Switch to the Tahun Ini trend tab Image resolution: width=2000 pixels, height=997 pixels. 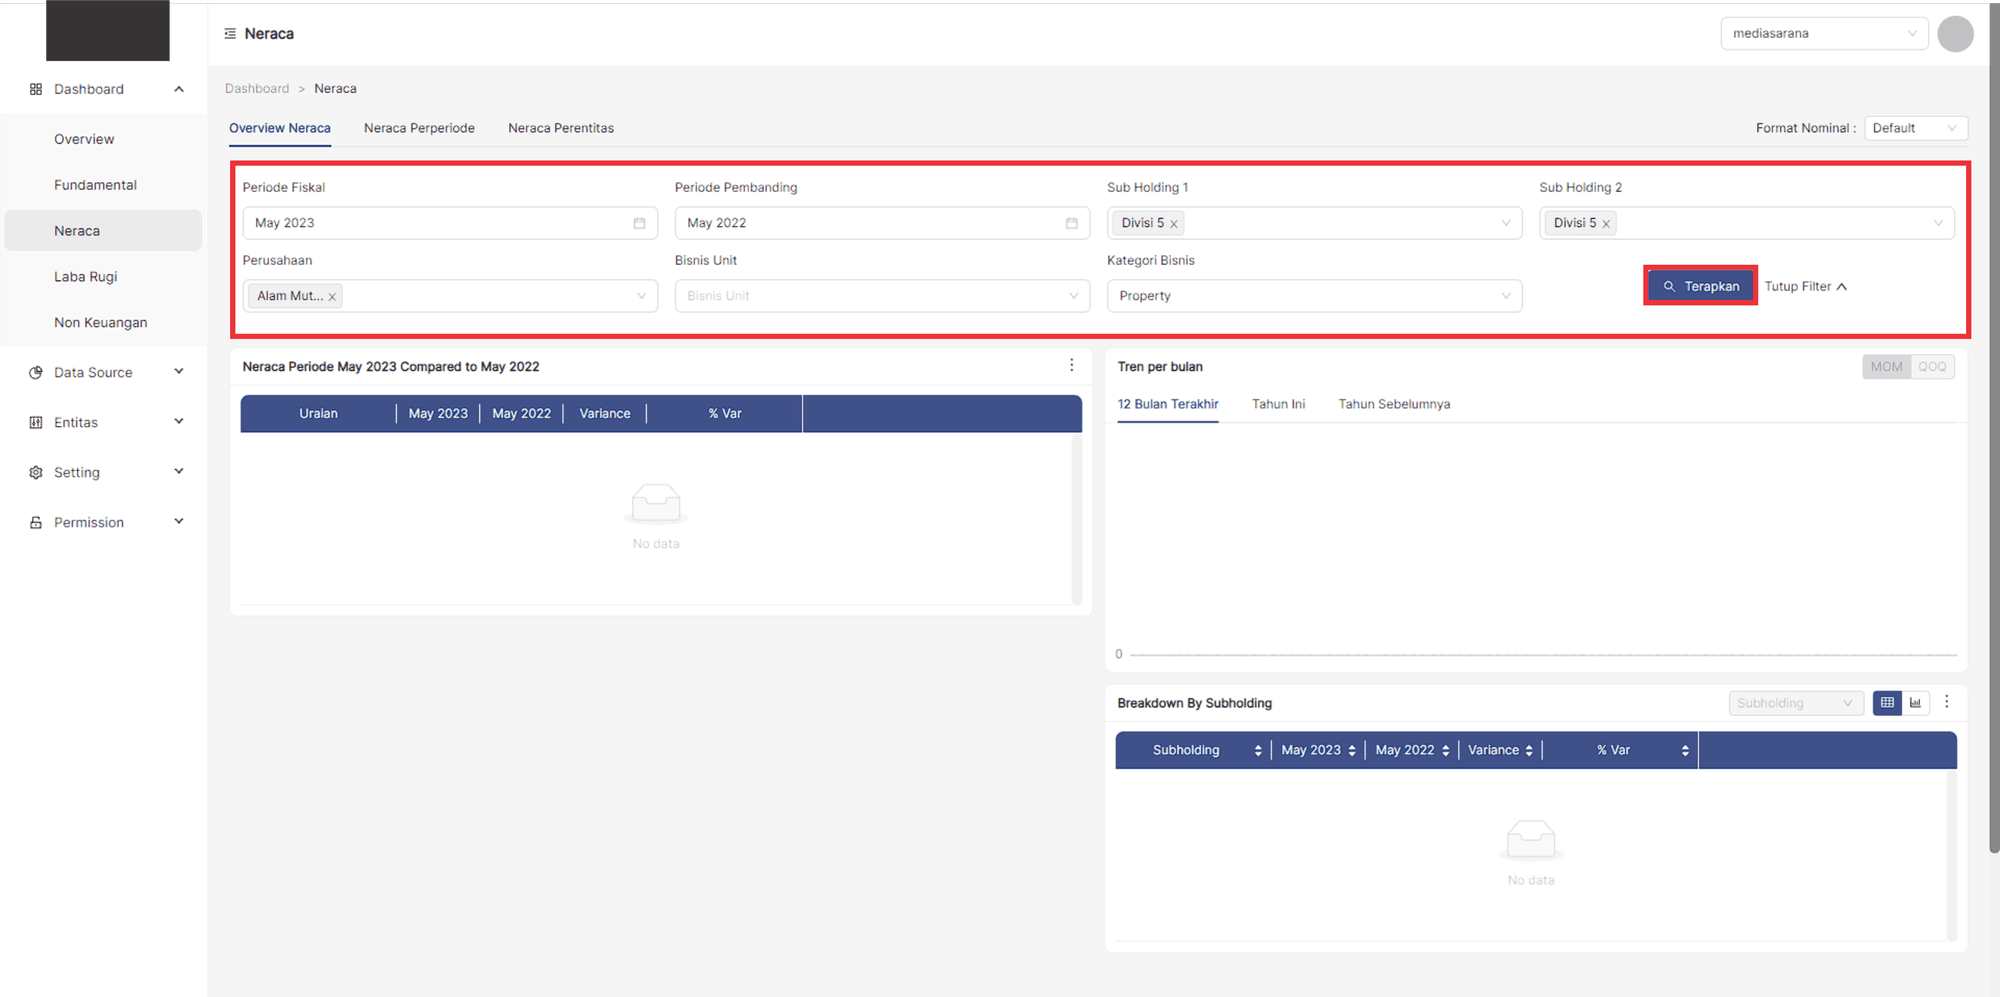(x=1278, y=404)
